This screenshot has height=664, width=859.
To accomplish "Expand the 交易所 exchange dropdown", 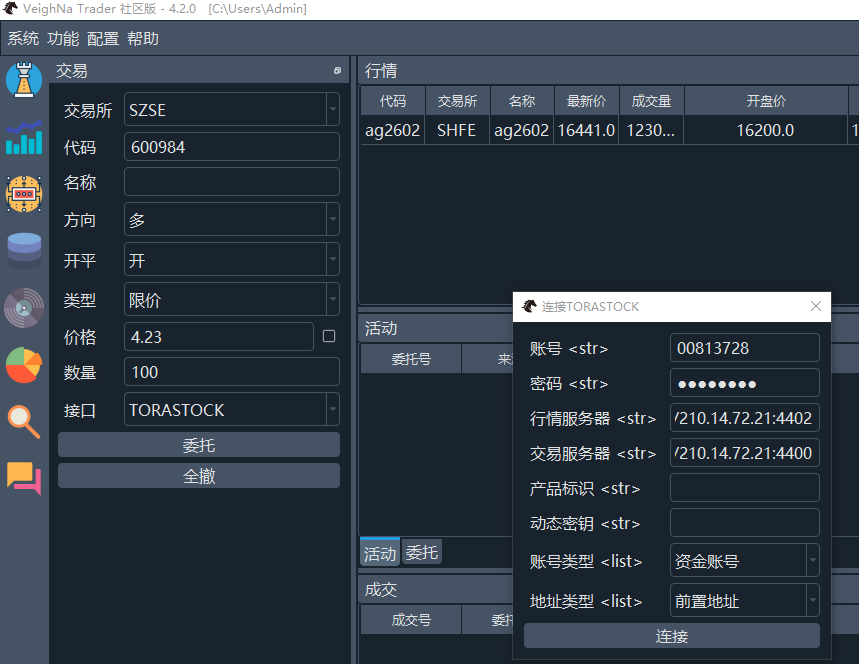I will point(332,110).
